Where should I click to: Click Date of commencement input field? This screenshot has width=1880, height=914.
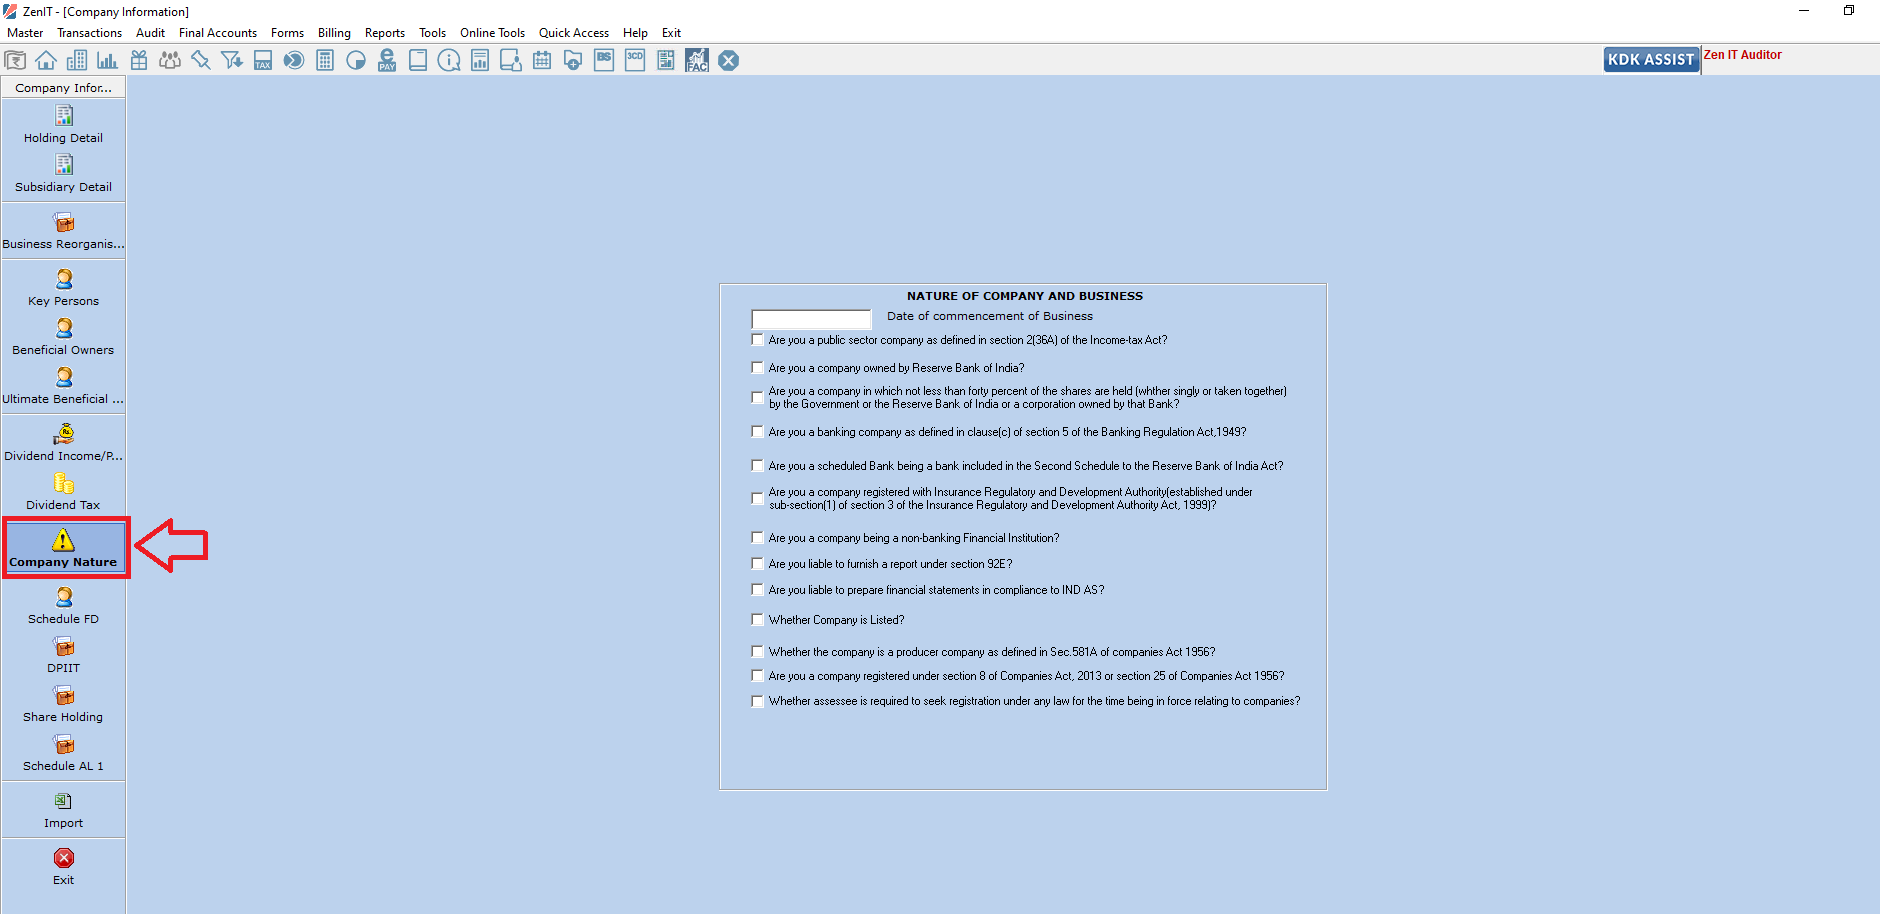tap(811, 319)
